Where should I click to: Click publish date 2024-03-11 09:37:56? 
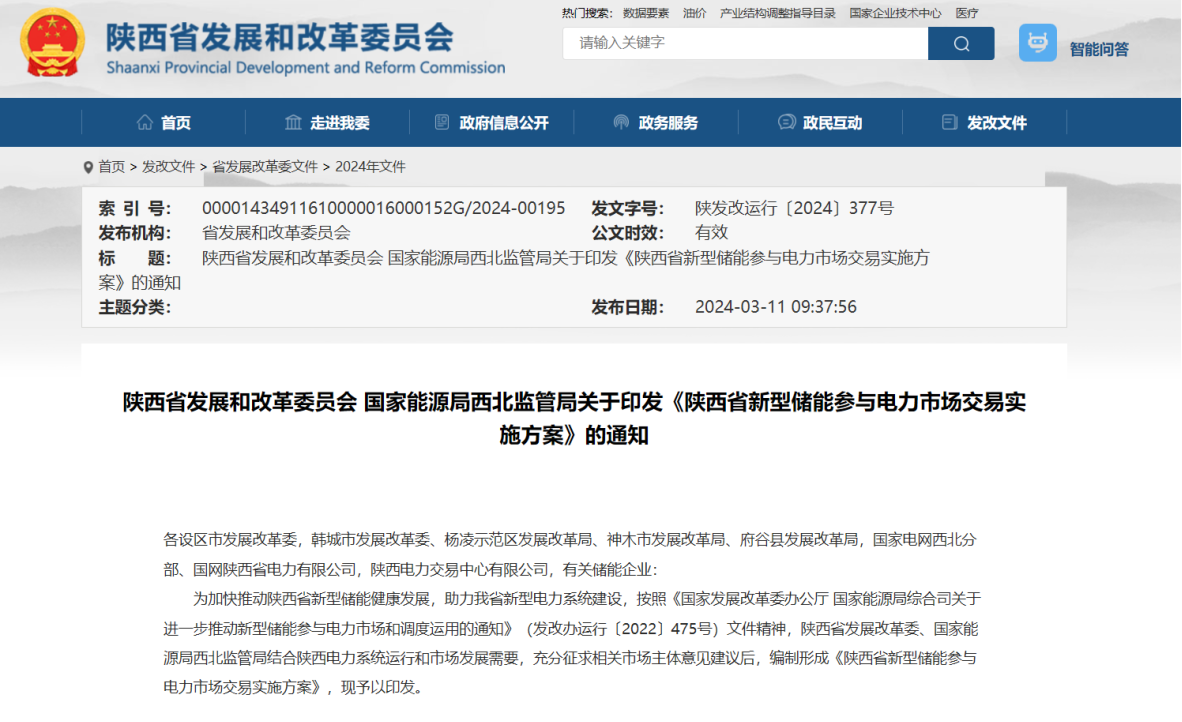click(x=776, y=307)
